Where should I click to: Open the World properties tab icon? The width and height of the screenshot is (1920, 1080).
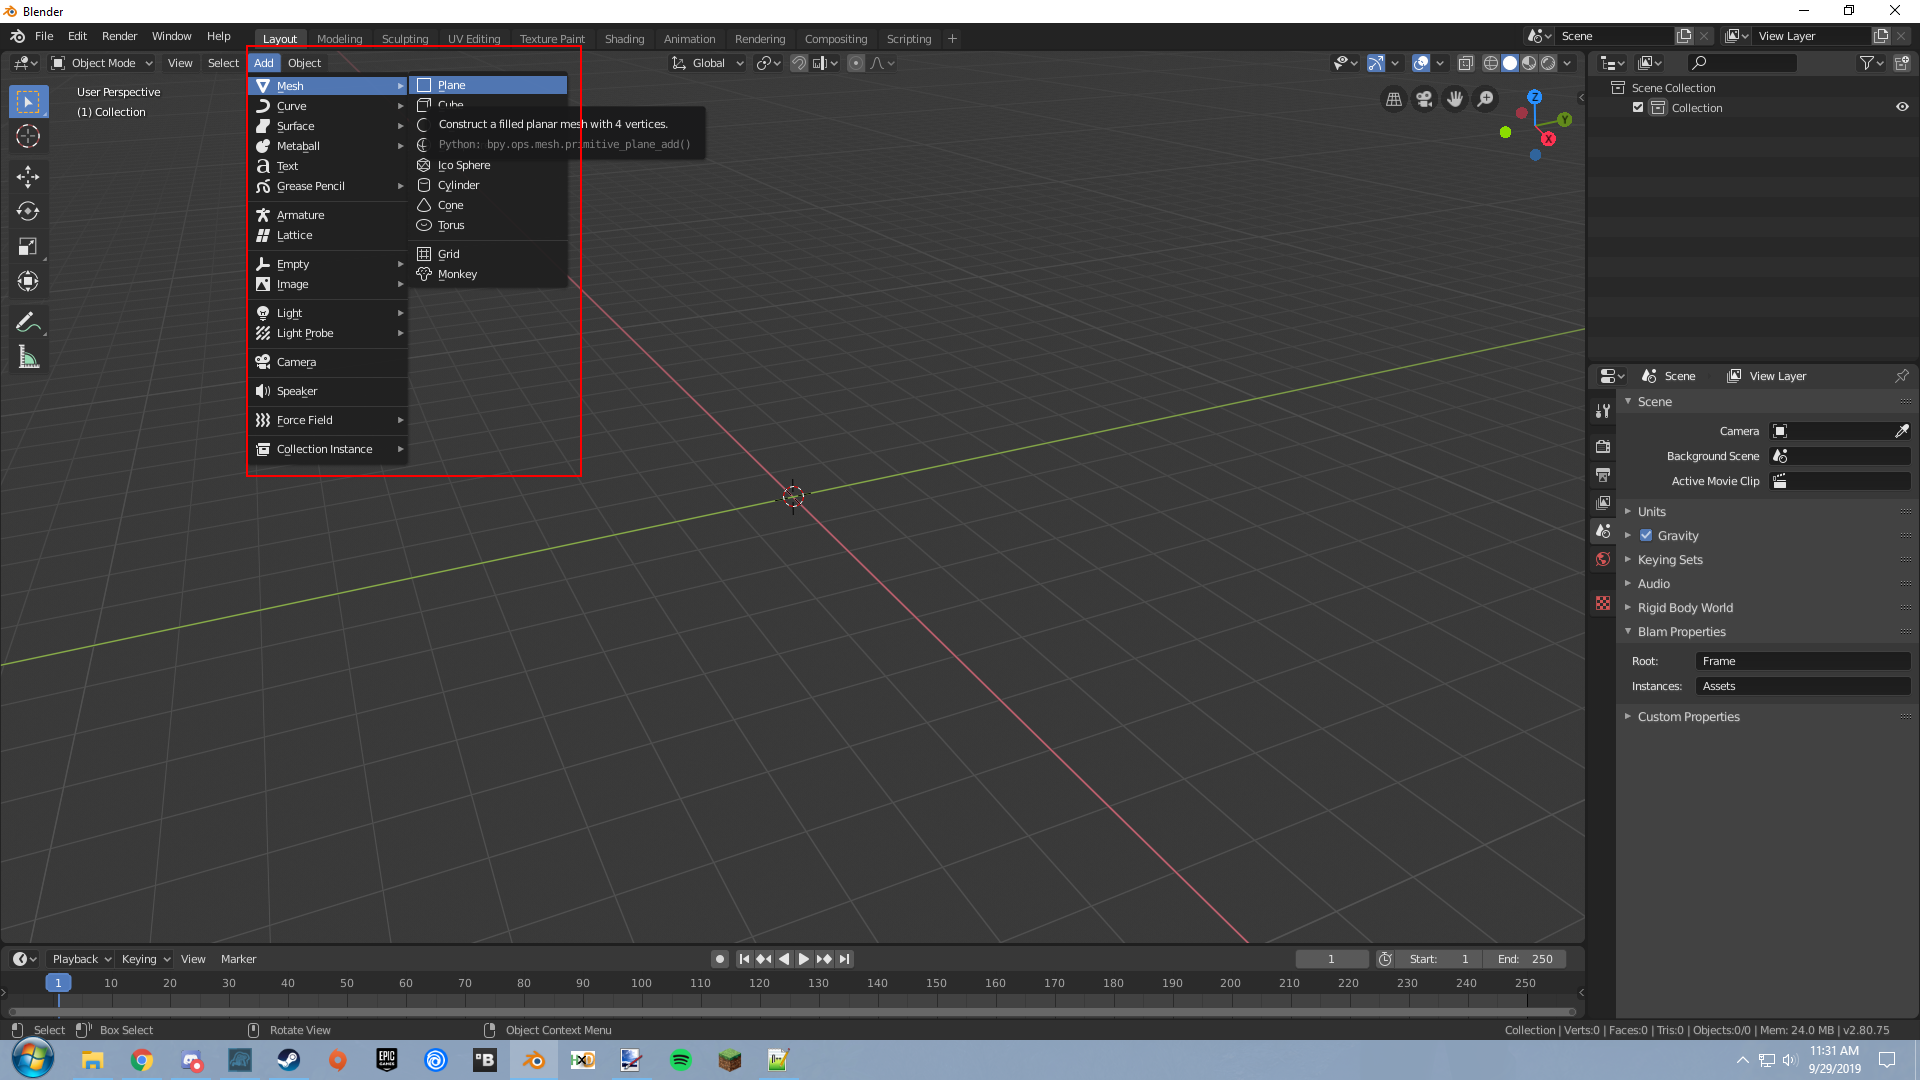click(x=1603, y=560)
